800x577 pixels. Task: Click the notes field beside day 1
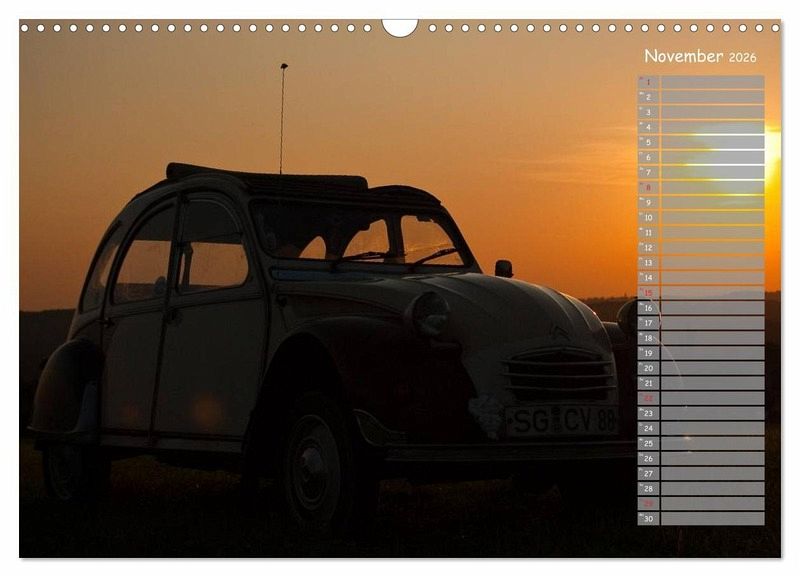click(x=713, y=82)
